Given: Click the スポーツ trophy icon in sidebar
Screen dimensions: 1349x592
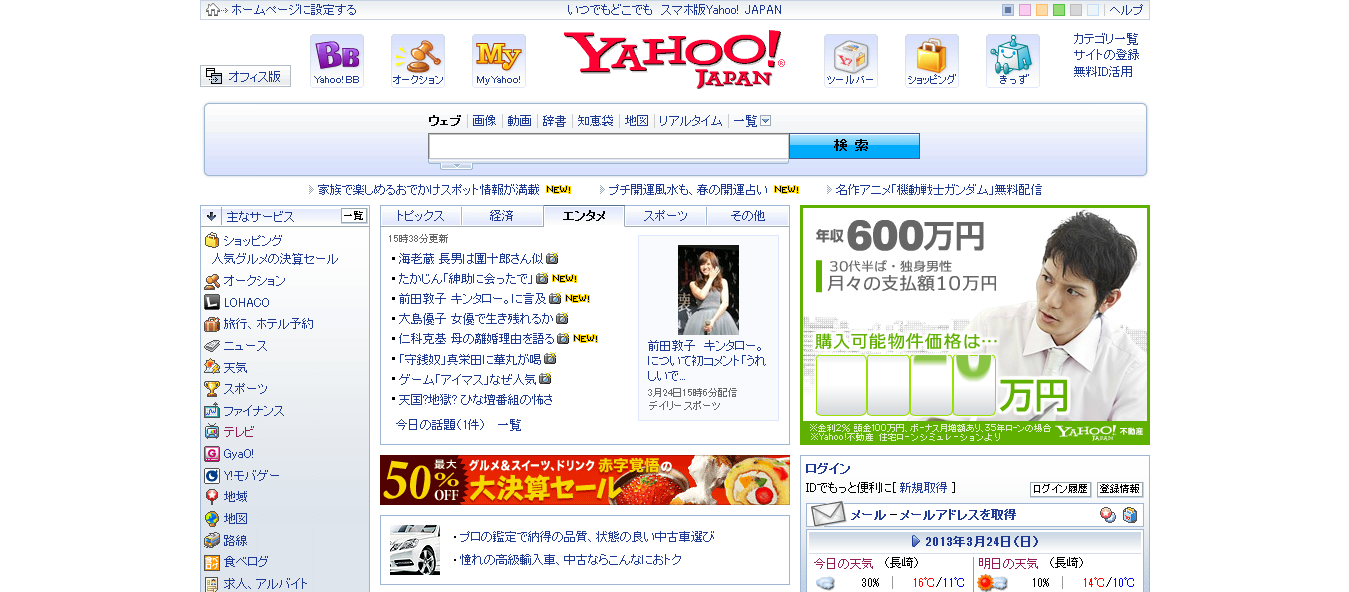Looking at the screenshot, I should pyautogui.click(x=212, y=389).
